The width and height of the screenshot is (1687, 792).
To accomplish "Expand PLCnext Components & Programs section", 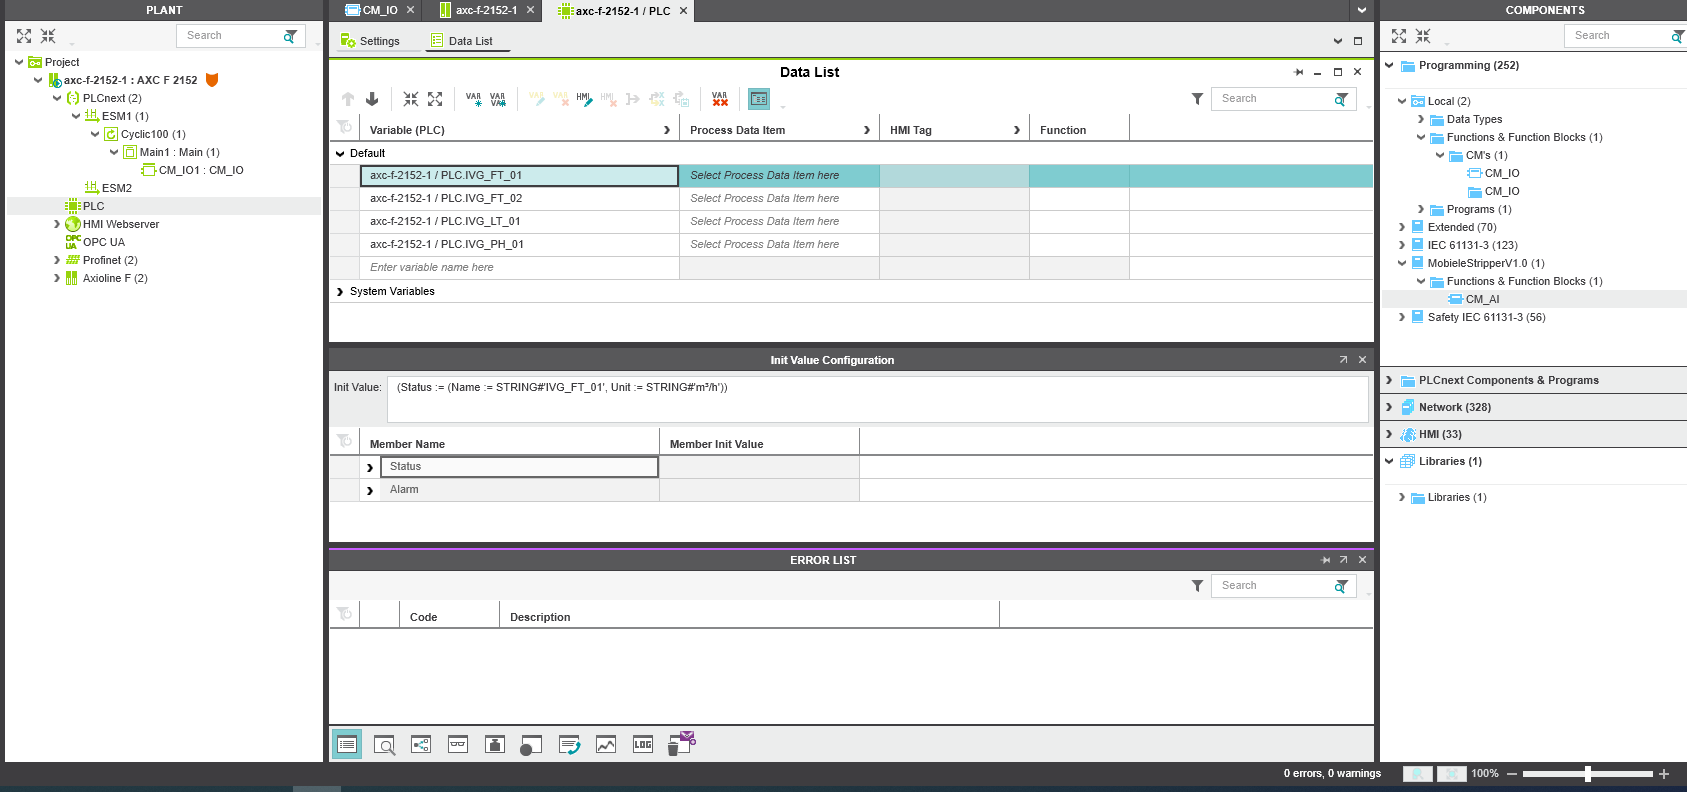I will click(1389, 380).
